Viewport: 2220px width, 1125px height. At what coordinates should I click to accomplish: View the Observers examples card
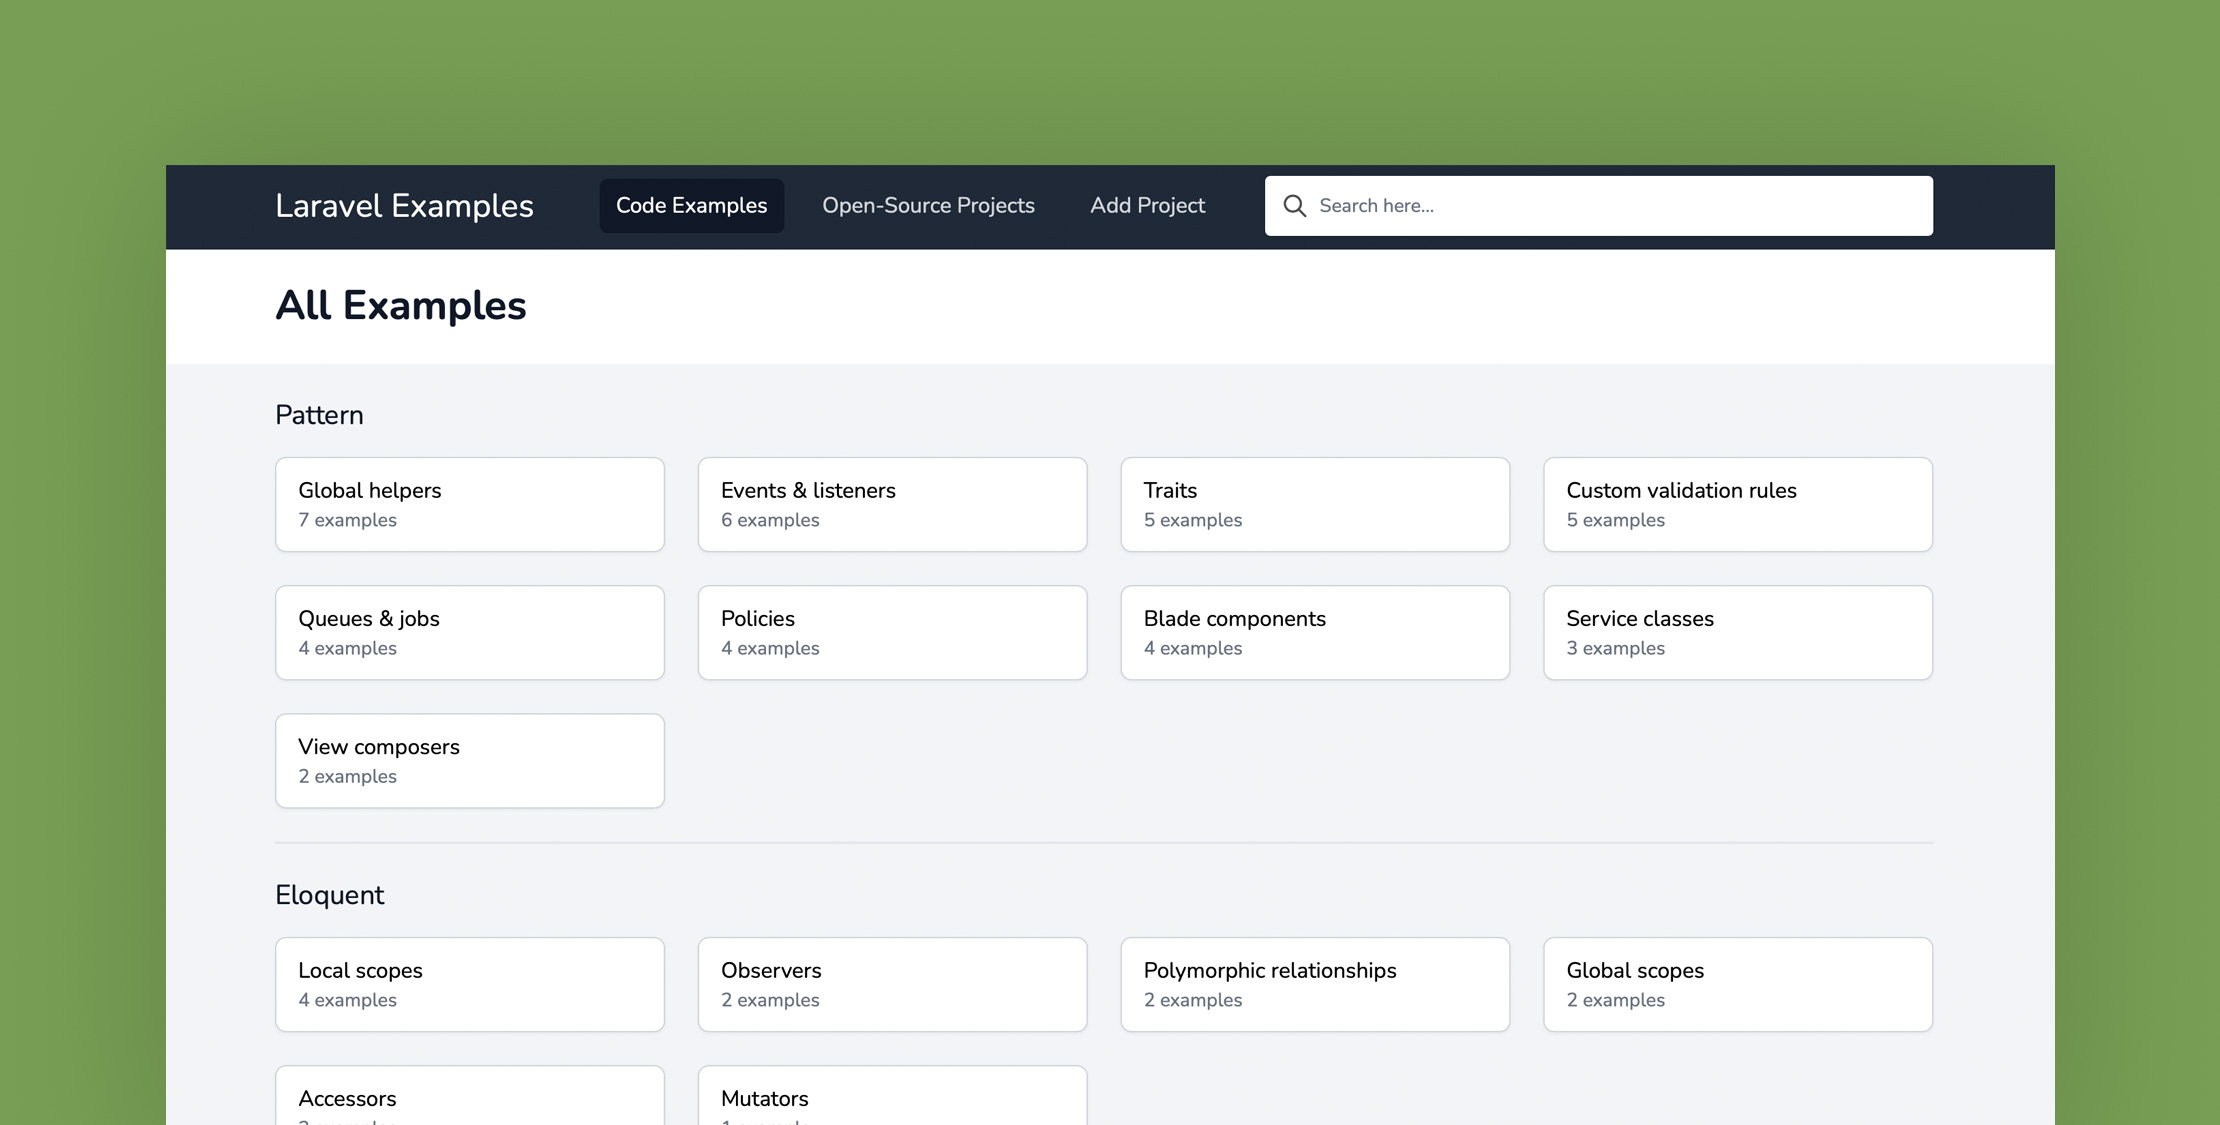[892, 984]
